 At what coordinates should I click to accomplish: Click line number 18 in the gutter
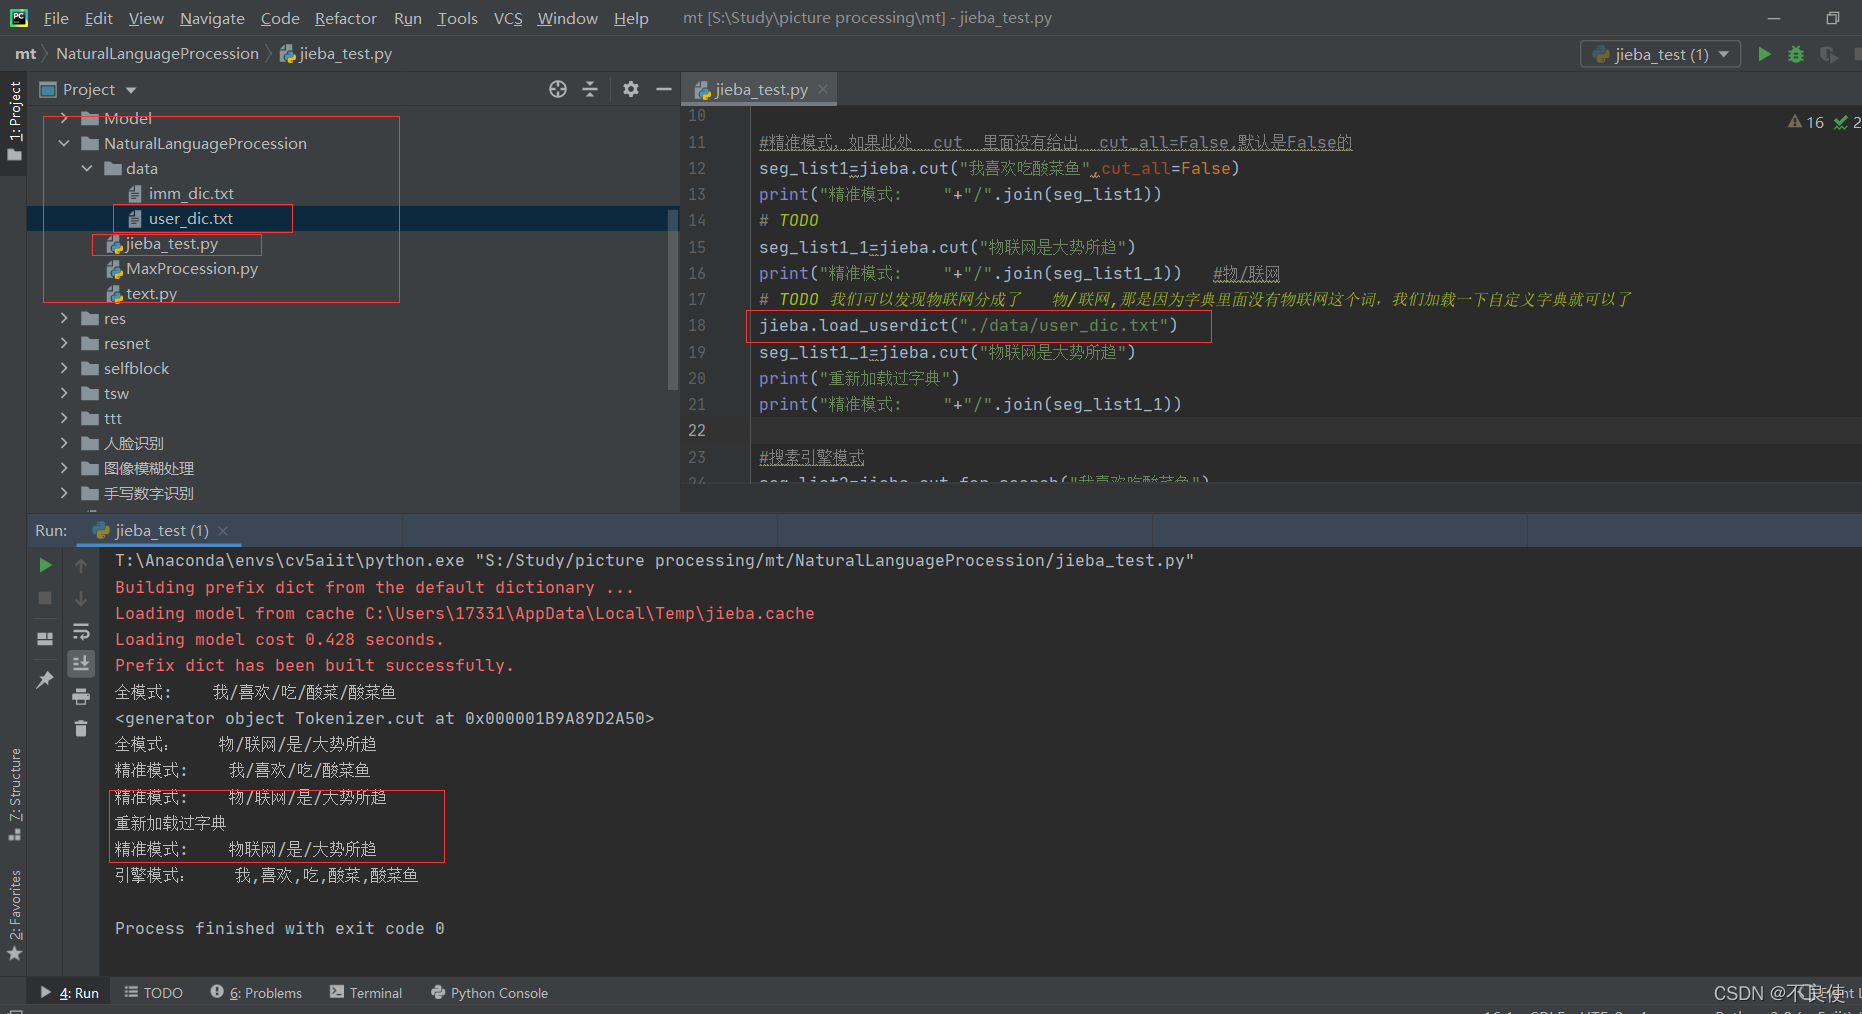697,325
